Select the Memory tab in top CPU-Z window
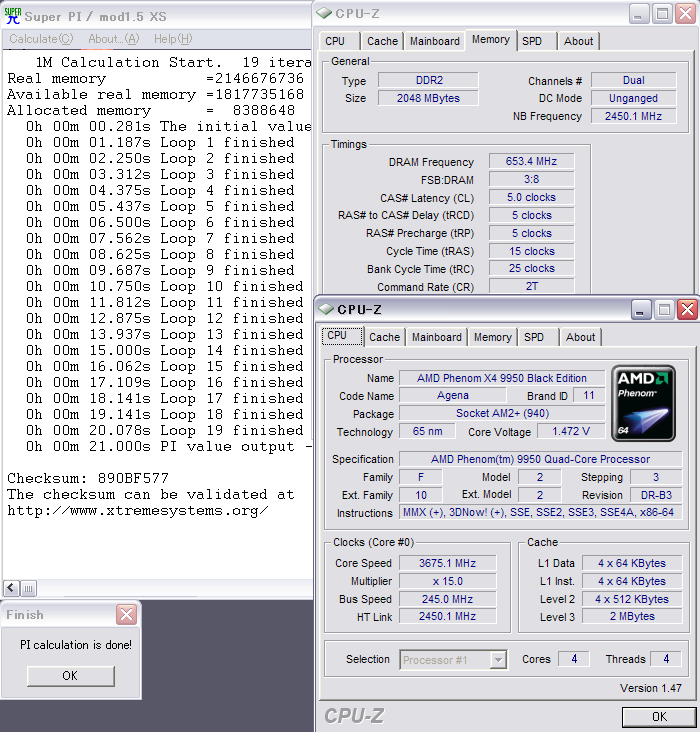700x732 pixels. click(490, 40)
